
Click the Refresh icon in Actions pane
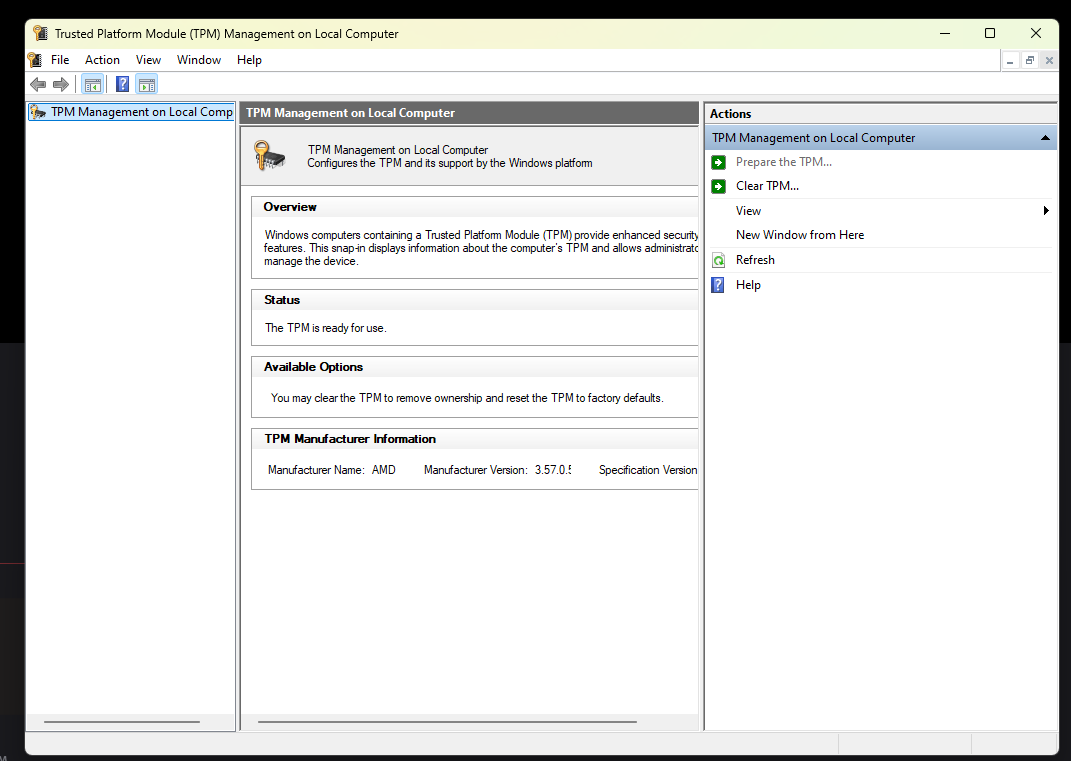point(719,260)
